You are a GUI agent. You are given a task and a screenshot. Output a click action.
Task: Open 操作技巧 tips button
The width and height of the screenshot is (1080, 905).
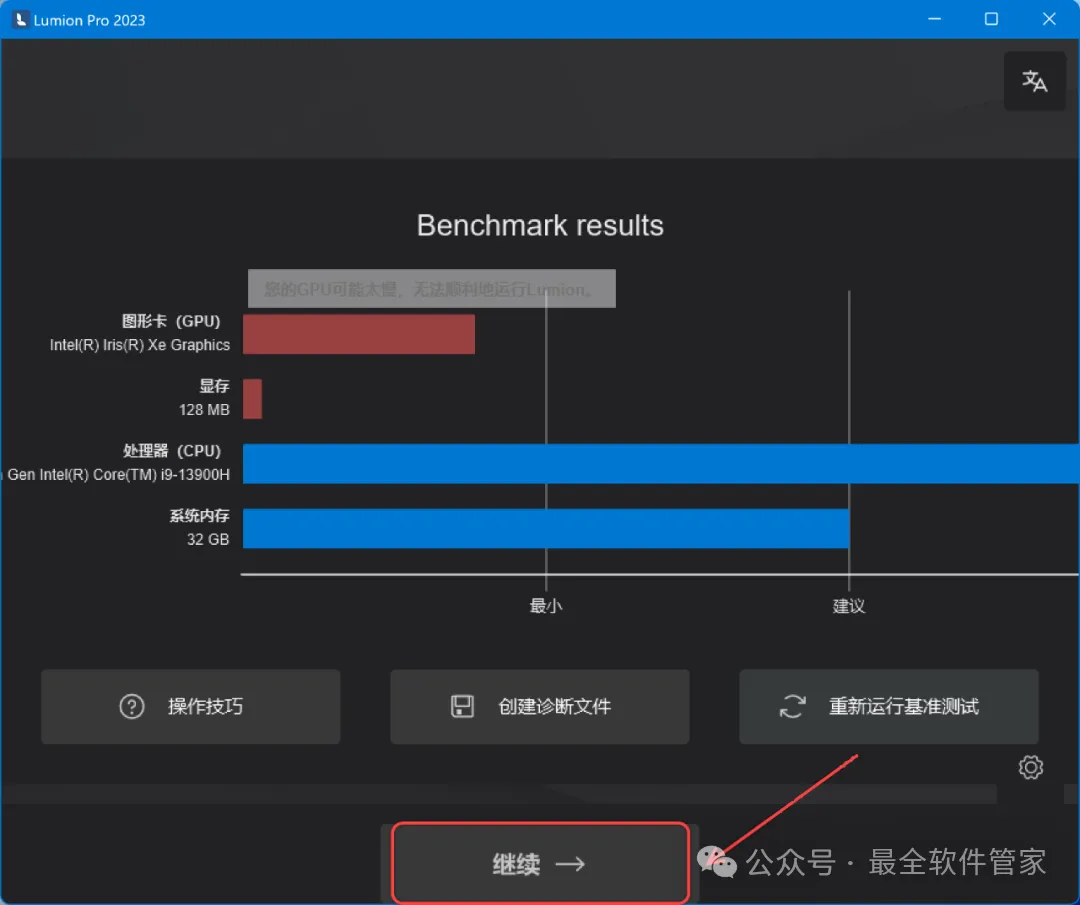(191, 707)
